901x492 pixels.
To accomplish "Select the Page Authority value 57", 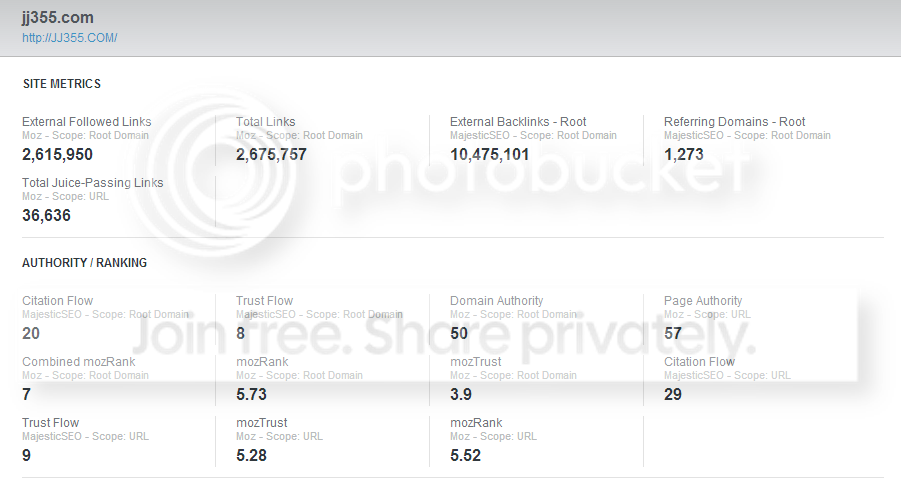I will [x=672, y=333].
